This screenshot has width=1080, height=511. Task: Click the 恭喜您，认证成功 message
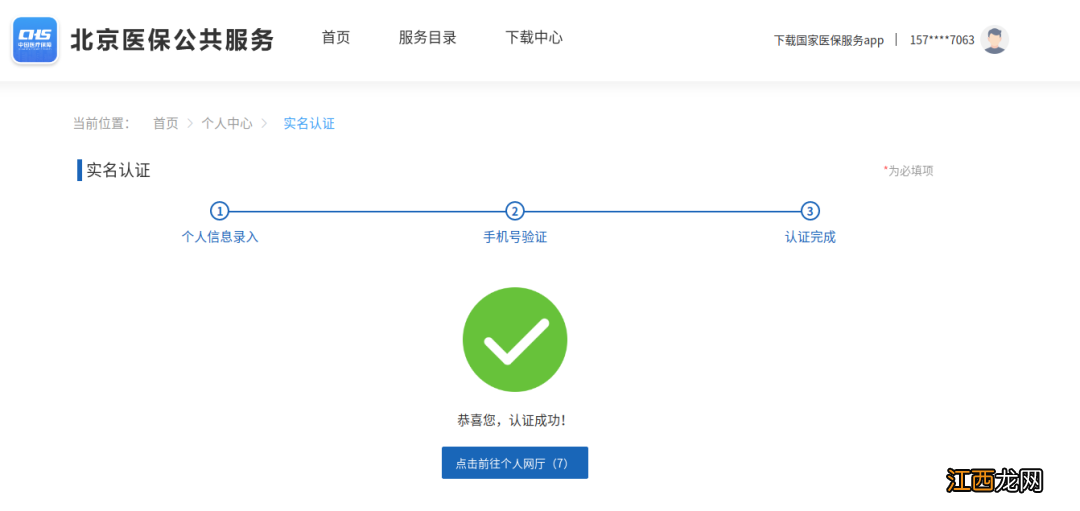point(512,420)
